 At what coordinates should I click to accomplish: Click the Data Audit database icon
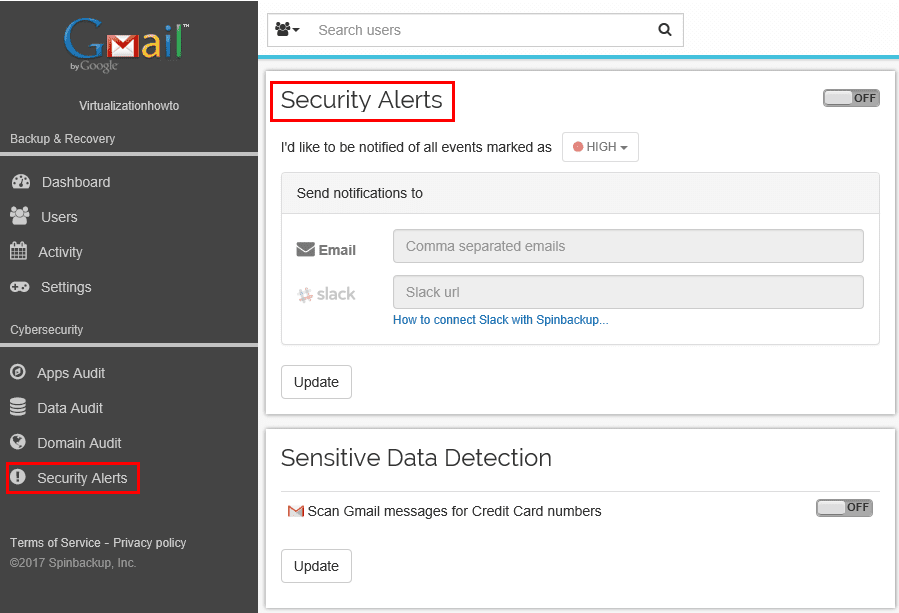click(x=17, y=408)
